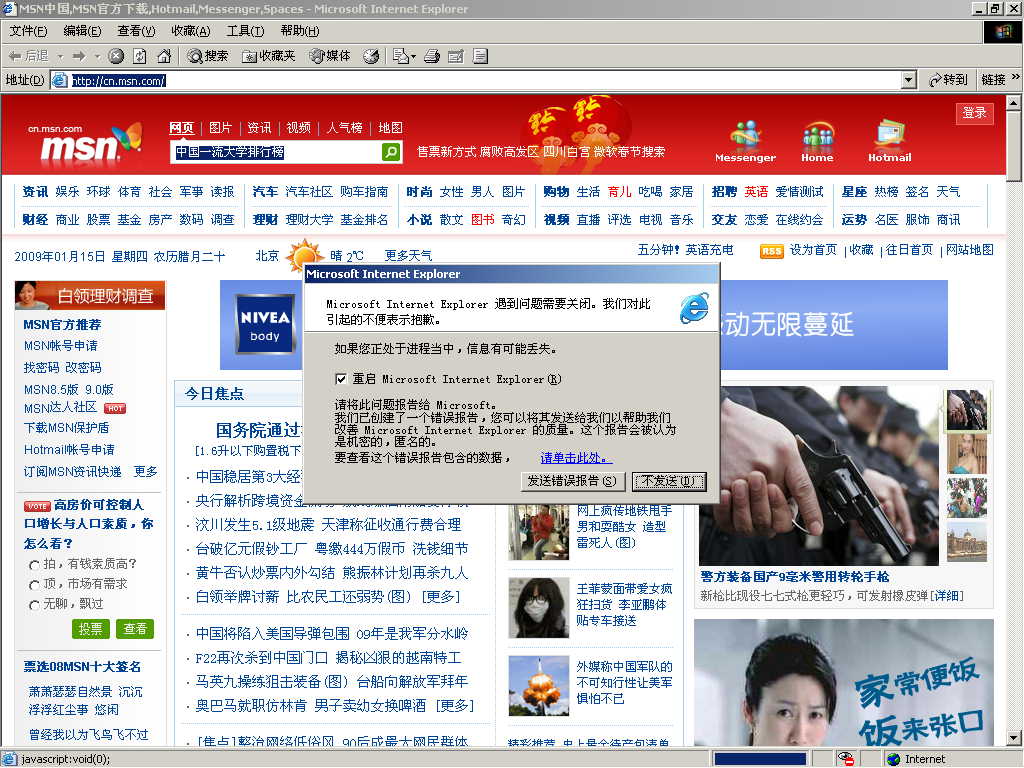Select the 地图 search tab
Screen dimensions: 1024x768
pos(391,128)
